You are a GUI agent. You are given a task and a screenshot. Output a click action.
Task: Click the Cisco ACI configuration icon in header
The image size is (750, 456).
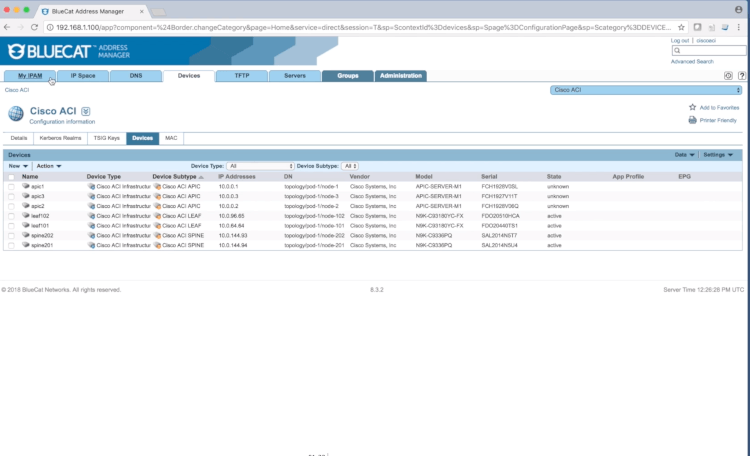click(17, 114)
